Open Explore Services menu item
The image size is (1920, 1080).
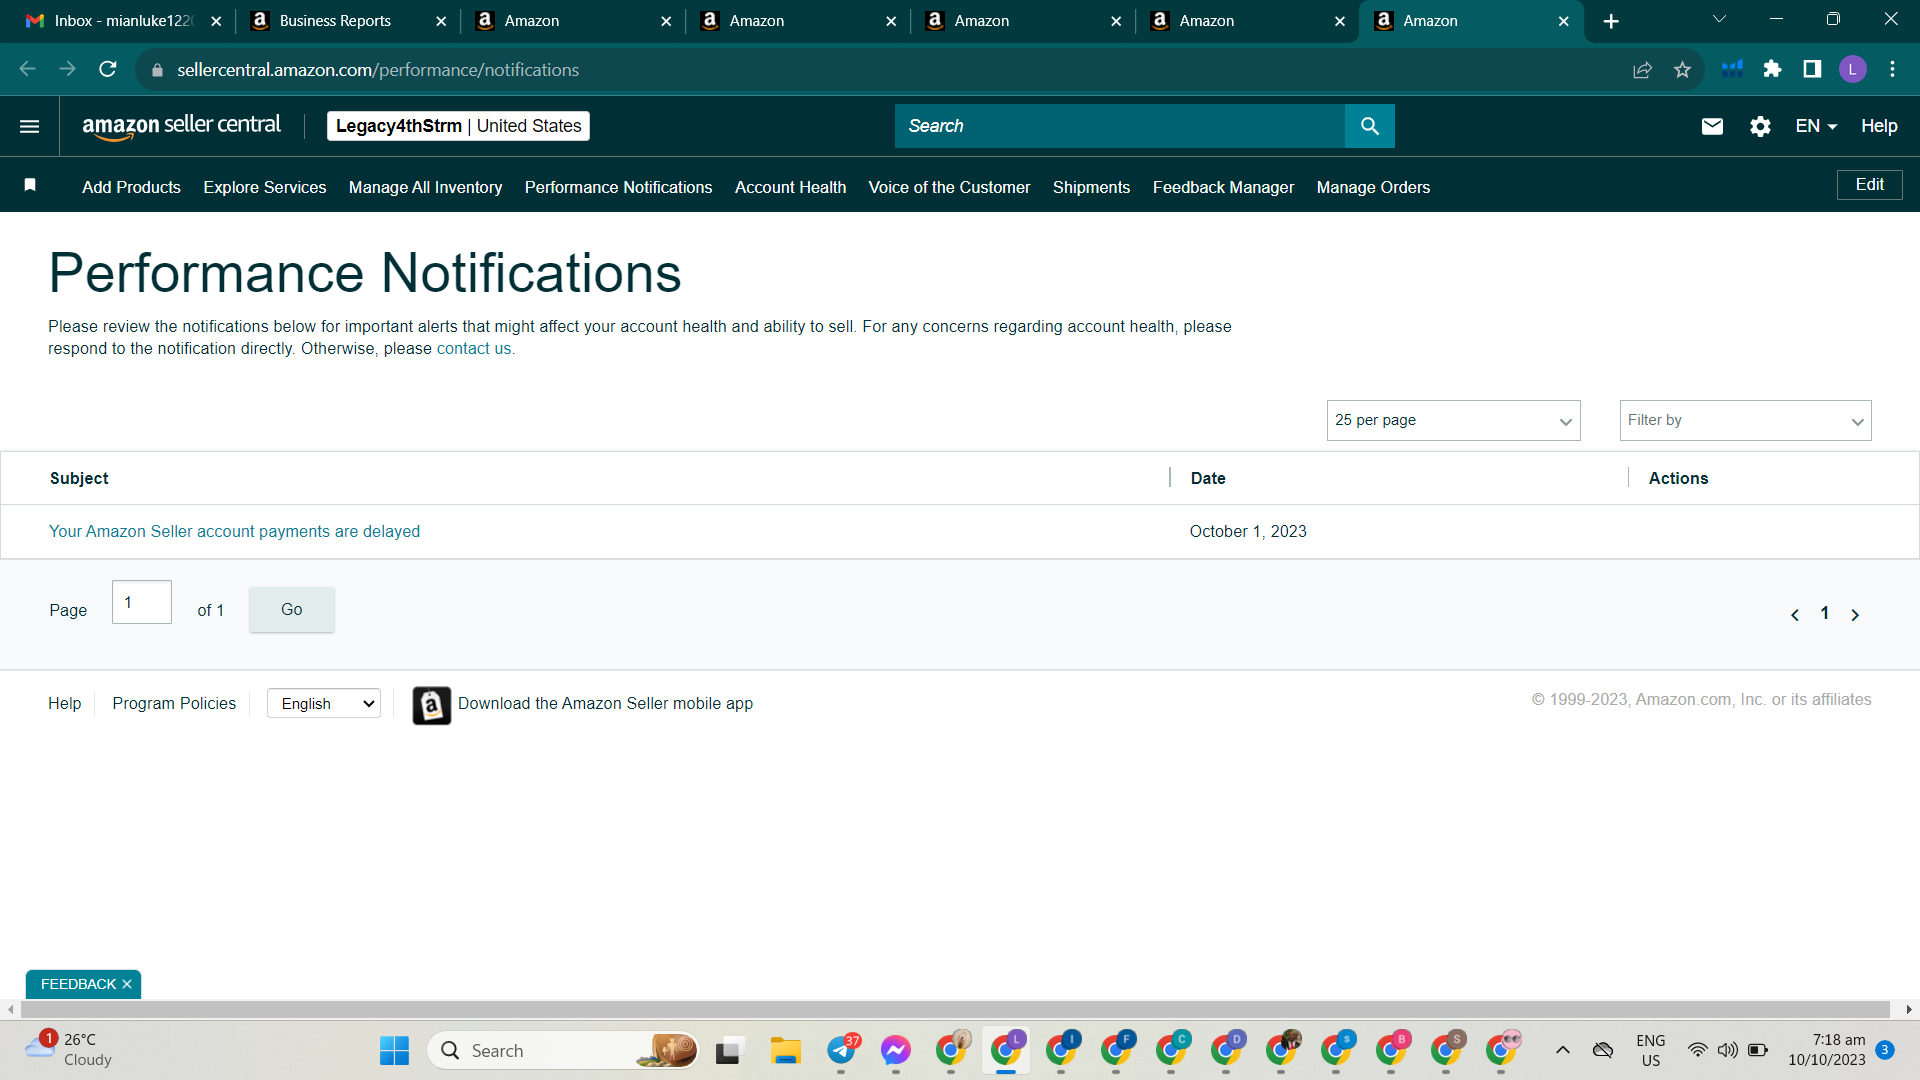[265, 187]
